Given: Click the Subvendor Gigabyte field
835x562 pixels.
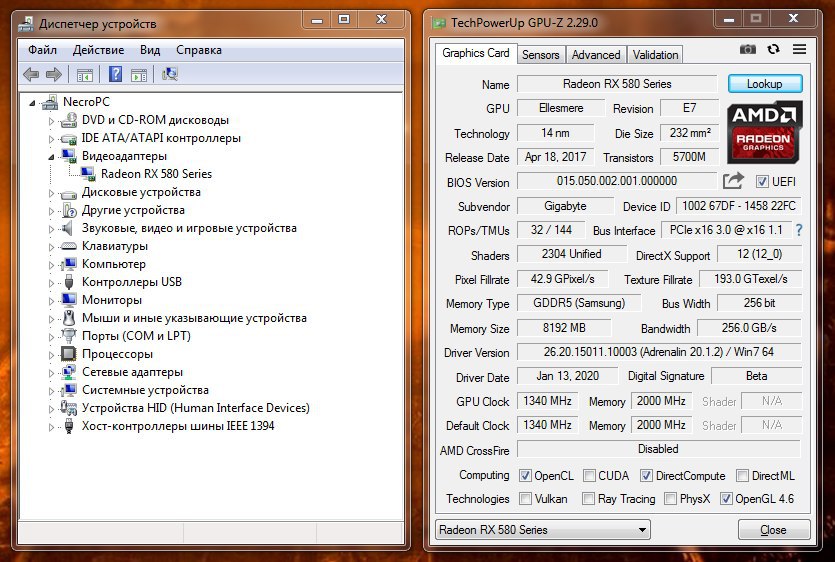Looking at the screenshot, I should tap(565, 206).
